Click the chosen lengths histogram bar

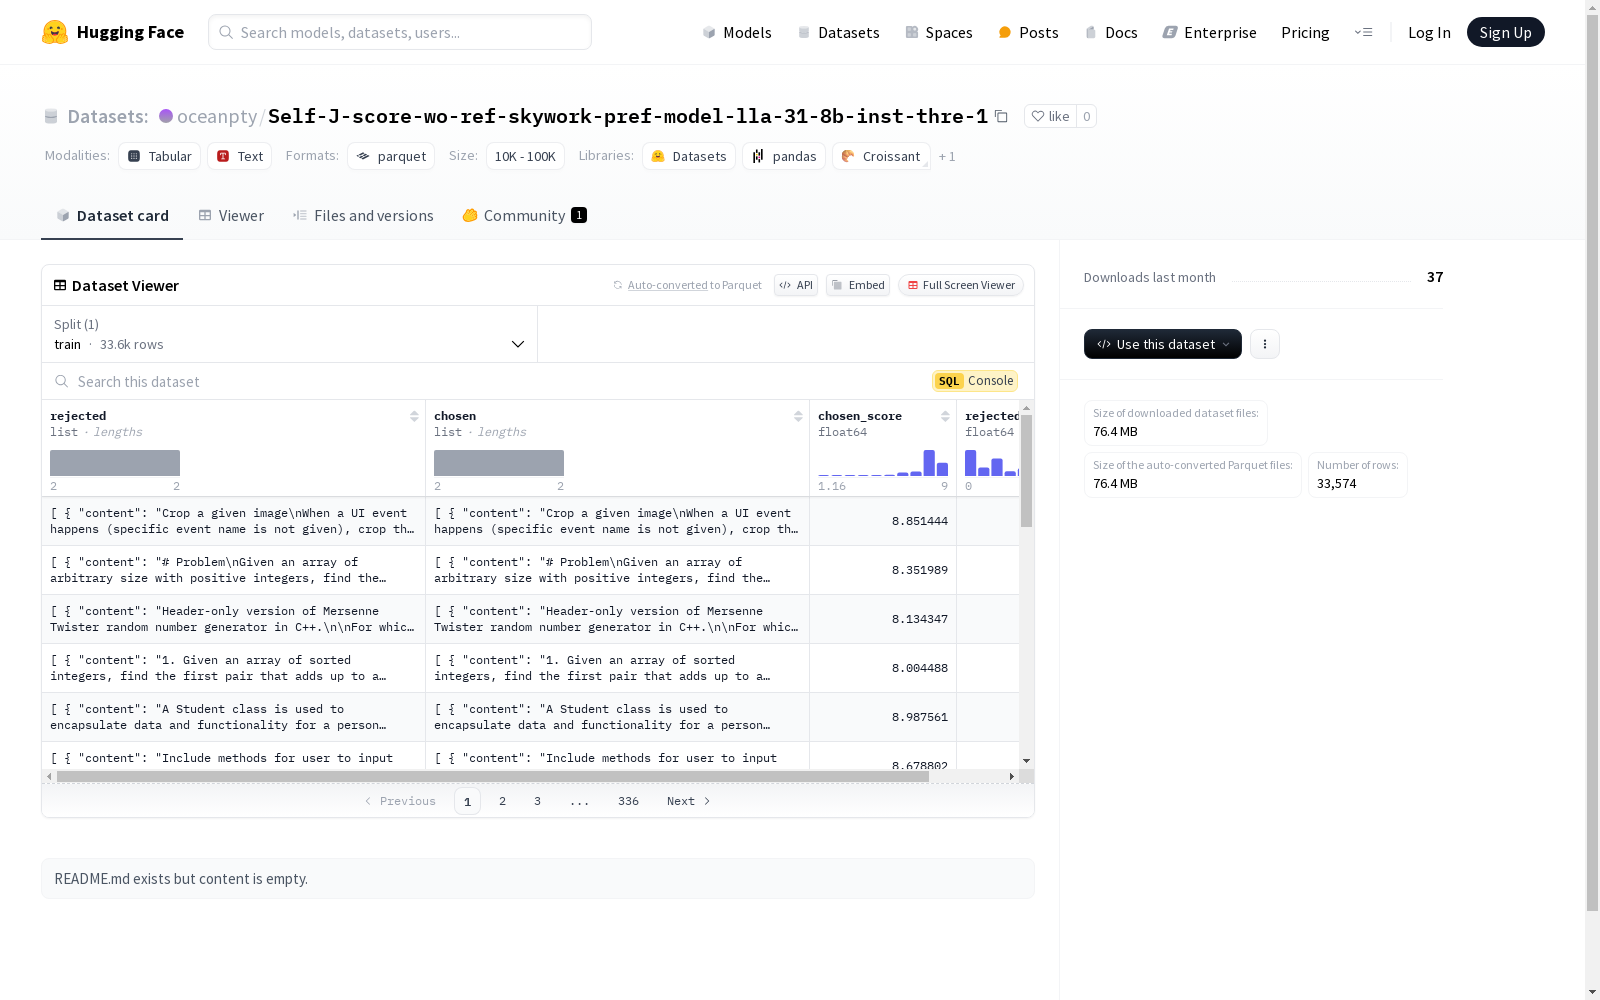click(x=499, y=463)
